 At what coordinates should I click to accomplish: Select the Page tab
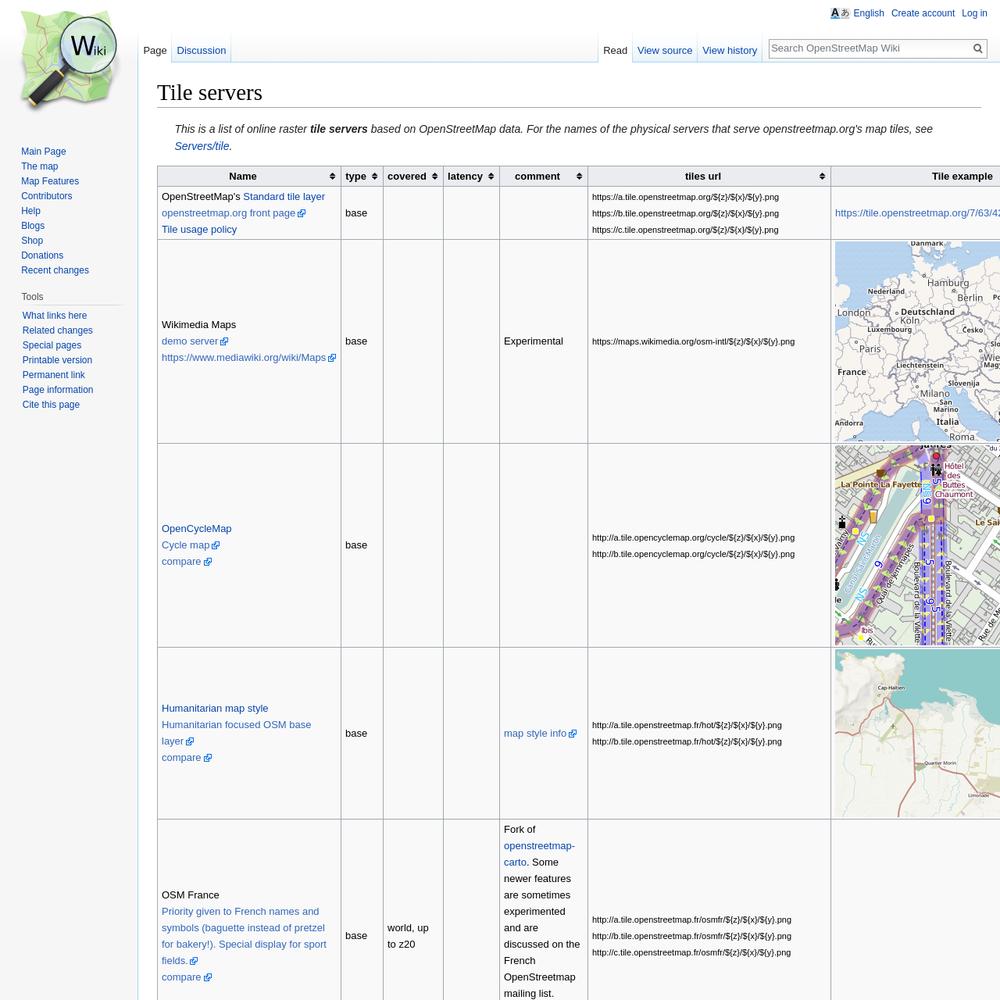pos(155,50)
